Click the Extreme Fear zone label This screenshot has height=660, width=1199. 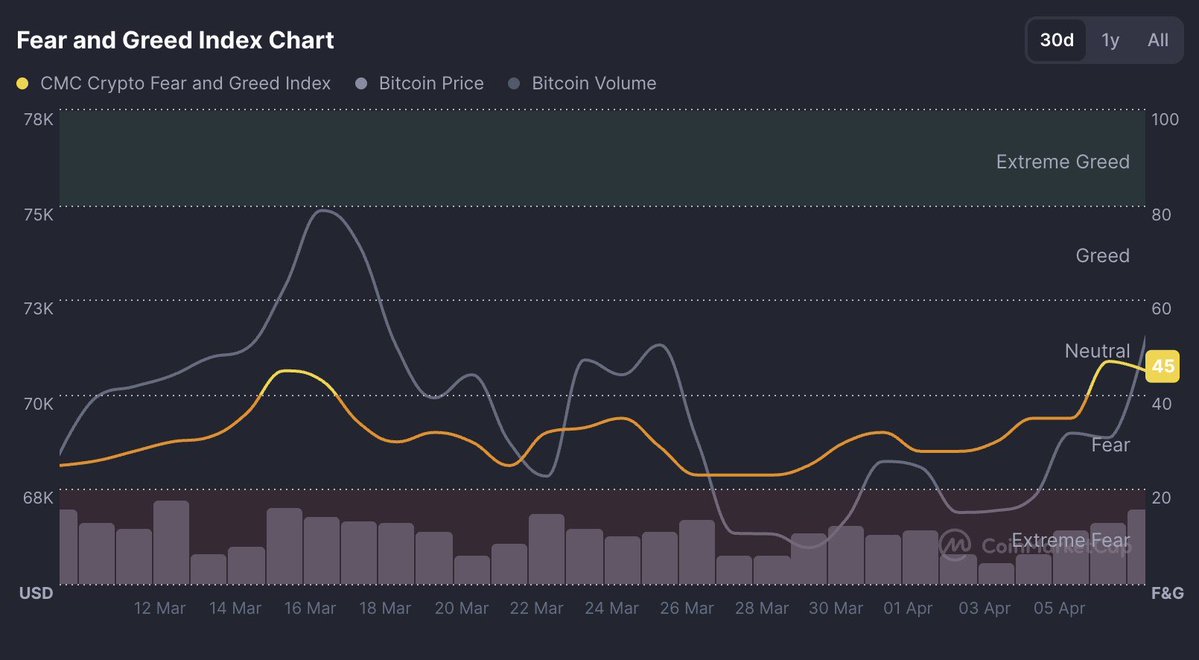1070,541
